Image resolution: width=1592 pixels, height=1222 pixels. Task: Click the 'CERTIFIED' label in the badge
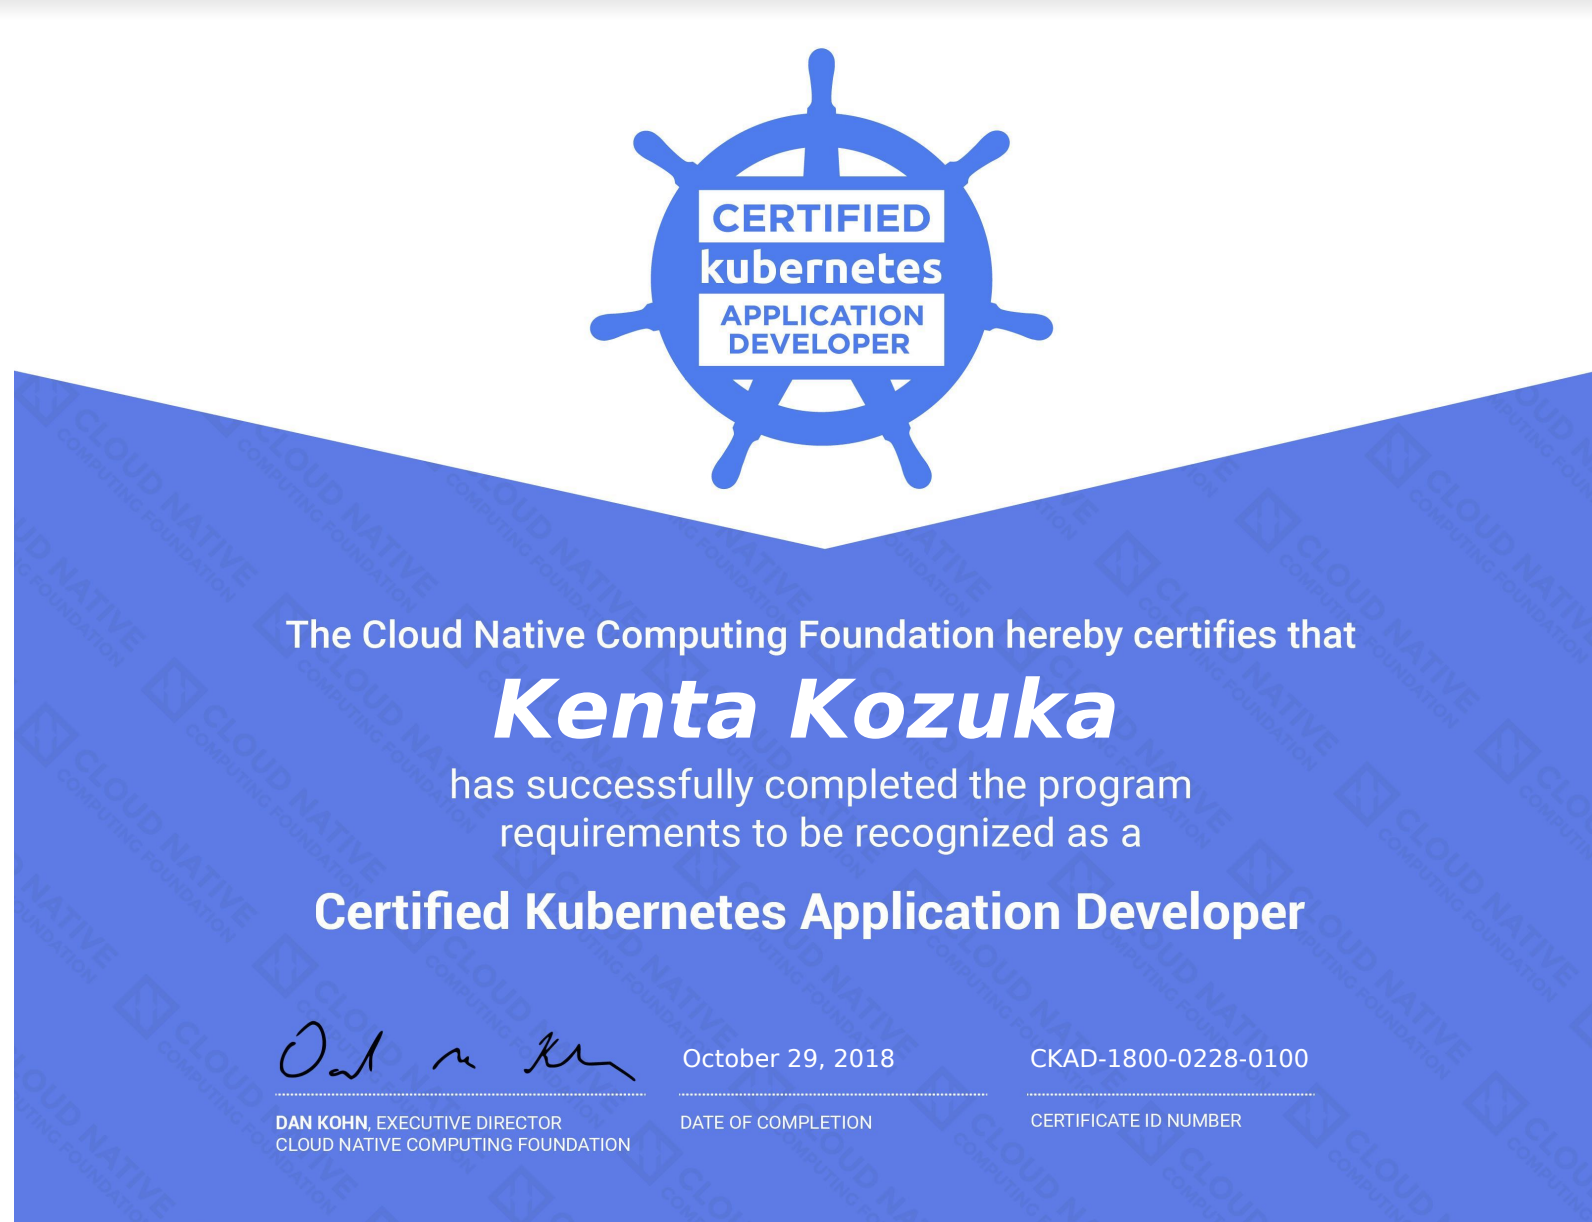coord(821,217)
